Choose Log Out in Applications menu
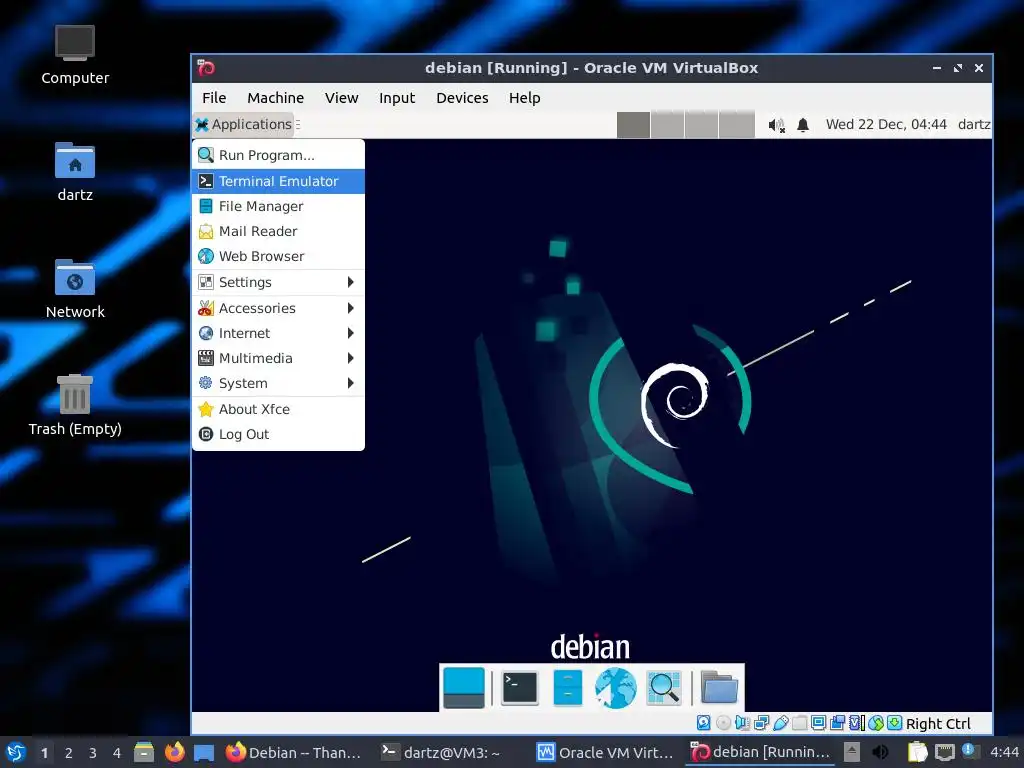This screenshot has width=1024, height=768. [x=278, y=434]
